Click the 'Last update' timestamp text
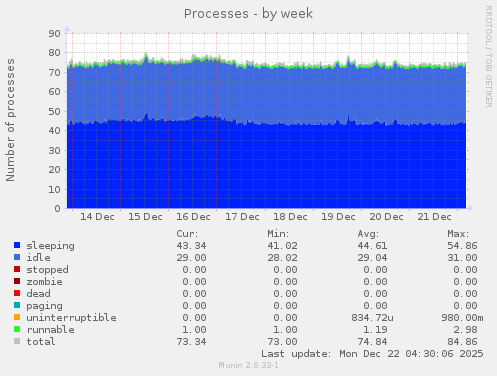 click(x=372, y=354)
